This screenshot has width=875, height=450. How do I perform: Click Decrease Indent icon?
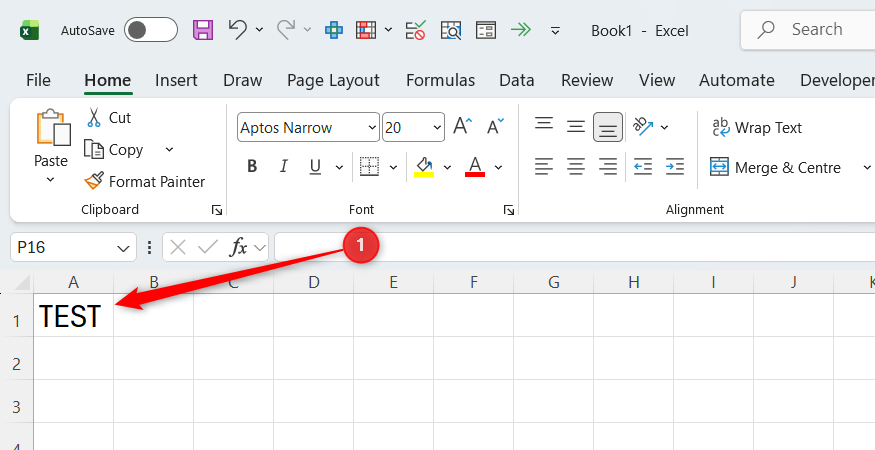point(643,166)
